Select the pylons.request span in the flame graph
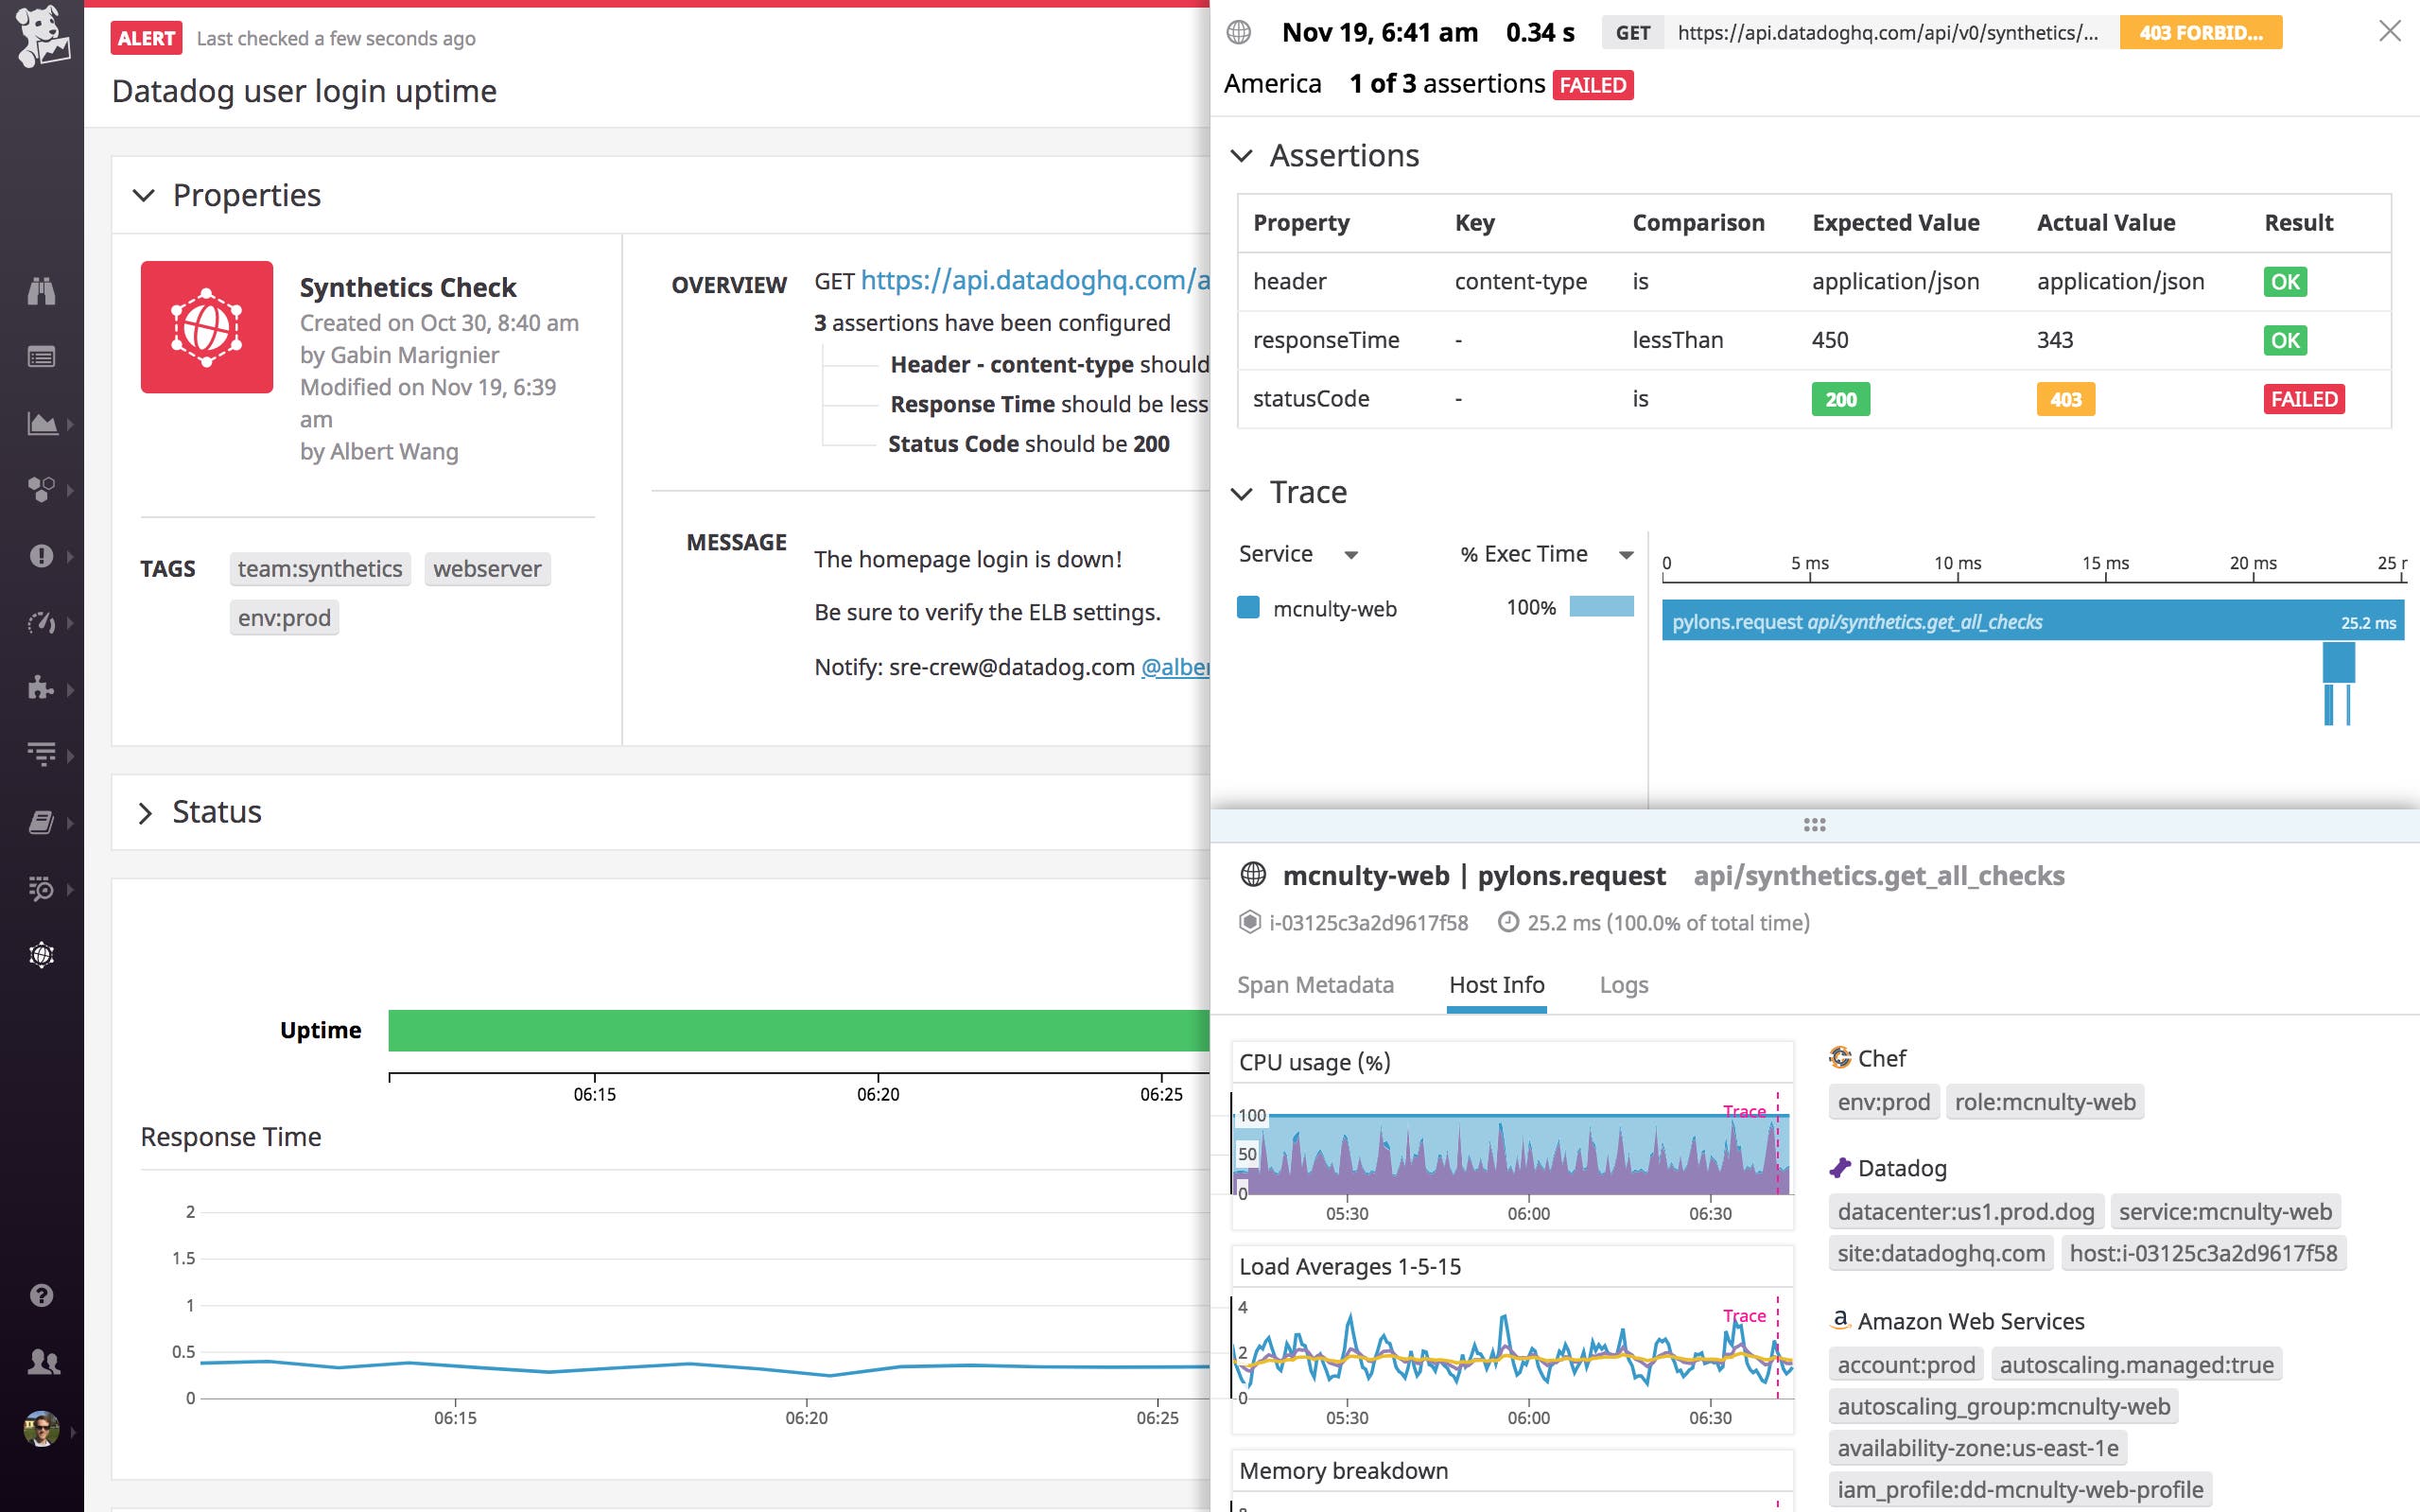2420x1512 pixels. click(2030, 621)
